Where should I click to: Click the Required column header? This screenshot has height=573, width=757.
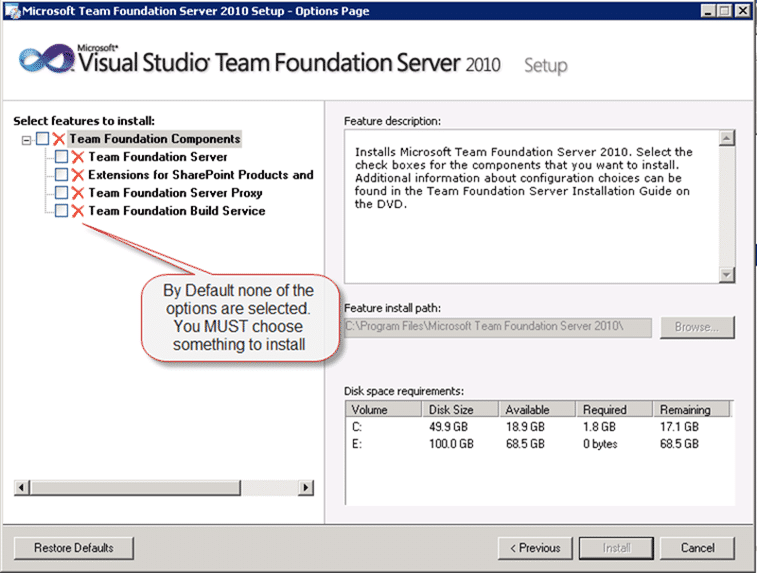[x=615, y=409]
